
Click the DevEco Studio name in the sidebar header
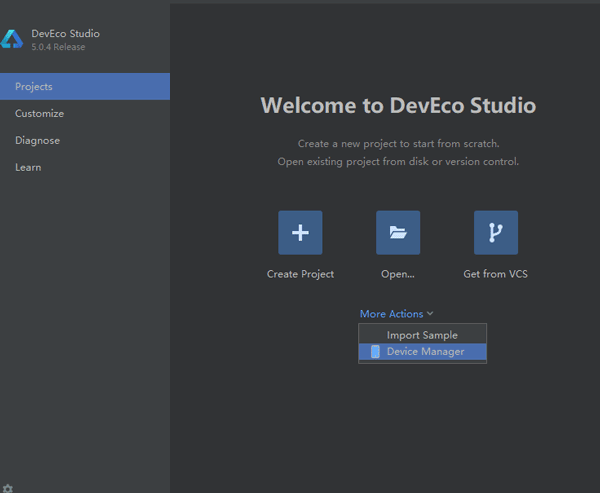point(65,33)
